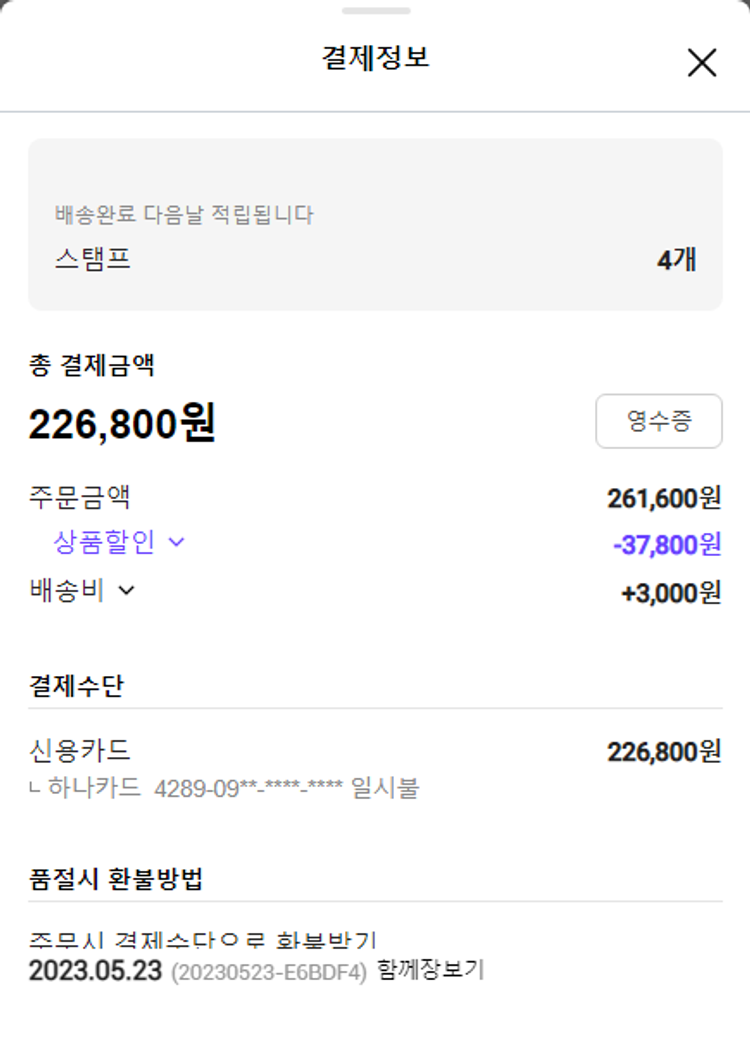This screenshot has height=1038, width=750.
Task: Click the 함께장보기 label
Action: [431, 970]
